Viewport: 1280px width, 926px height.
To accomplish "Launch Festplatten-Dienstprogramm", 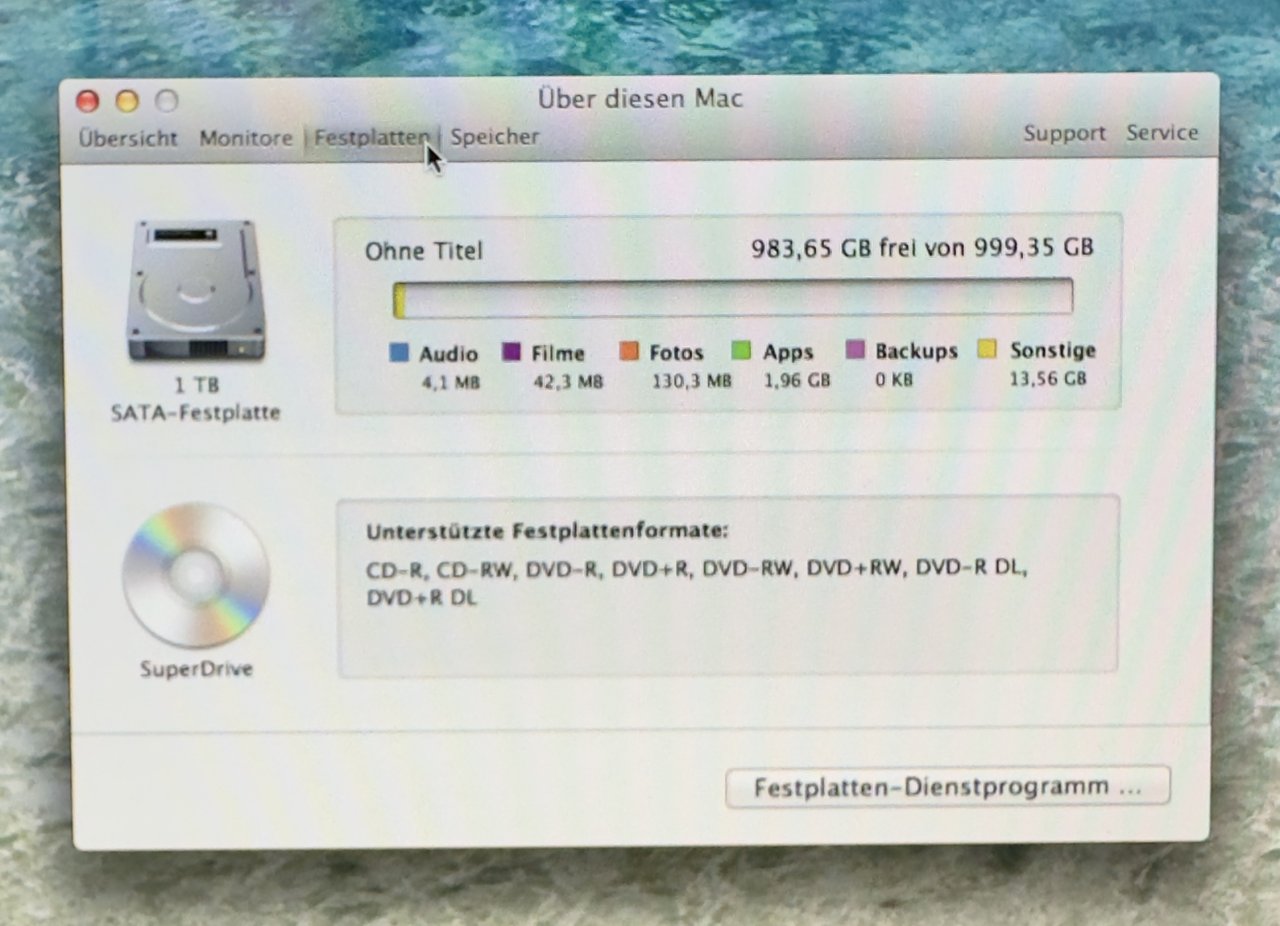I will (948, 787).
